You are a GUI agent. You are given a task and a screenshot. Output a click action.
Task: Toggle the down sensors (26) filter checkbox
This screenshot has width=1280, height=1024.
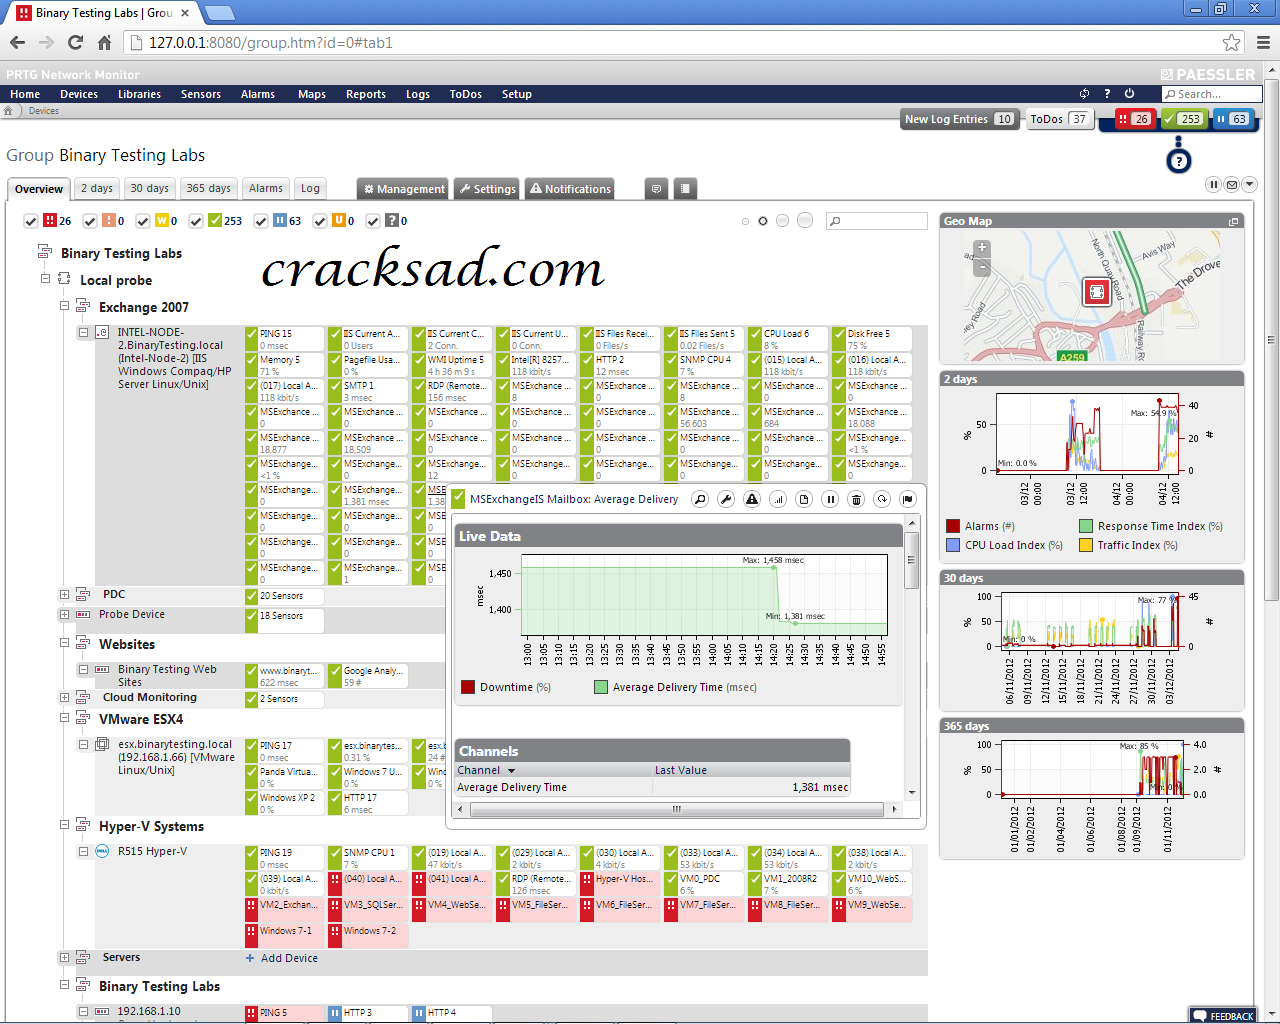(x=31, y=221)
